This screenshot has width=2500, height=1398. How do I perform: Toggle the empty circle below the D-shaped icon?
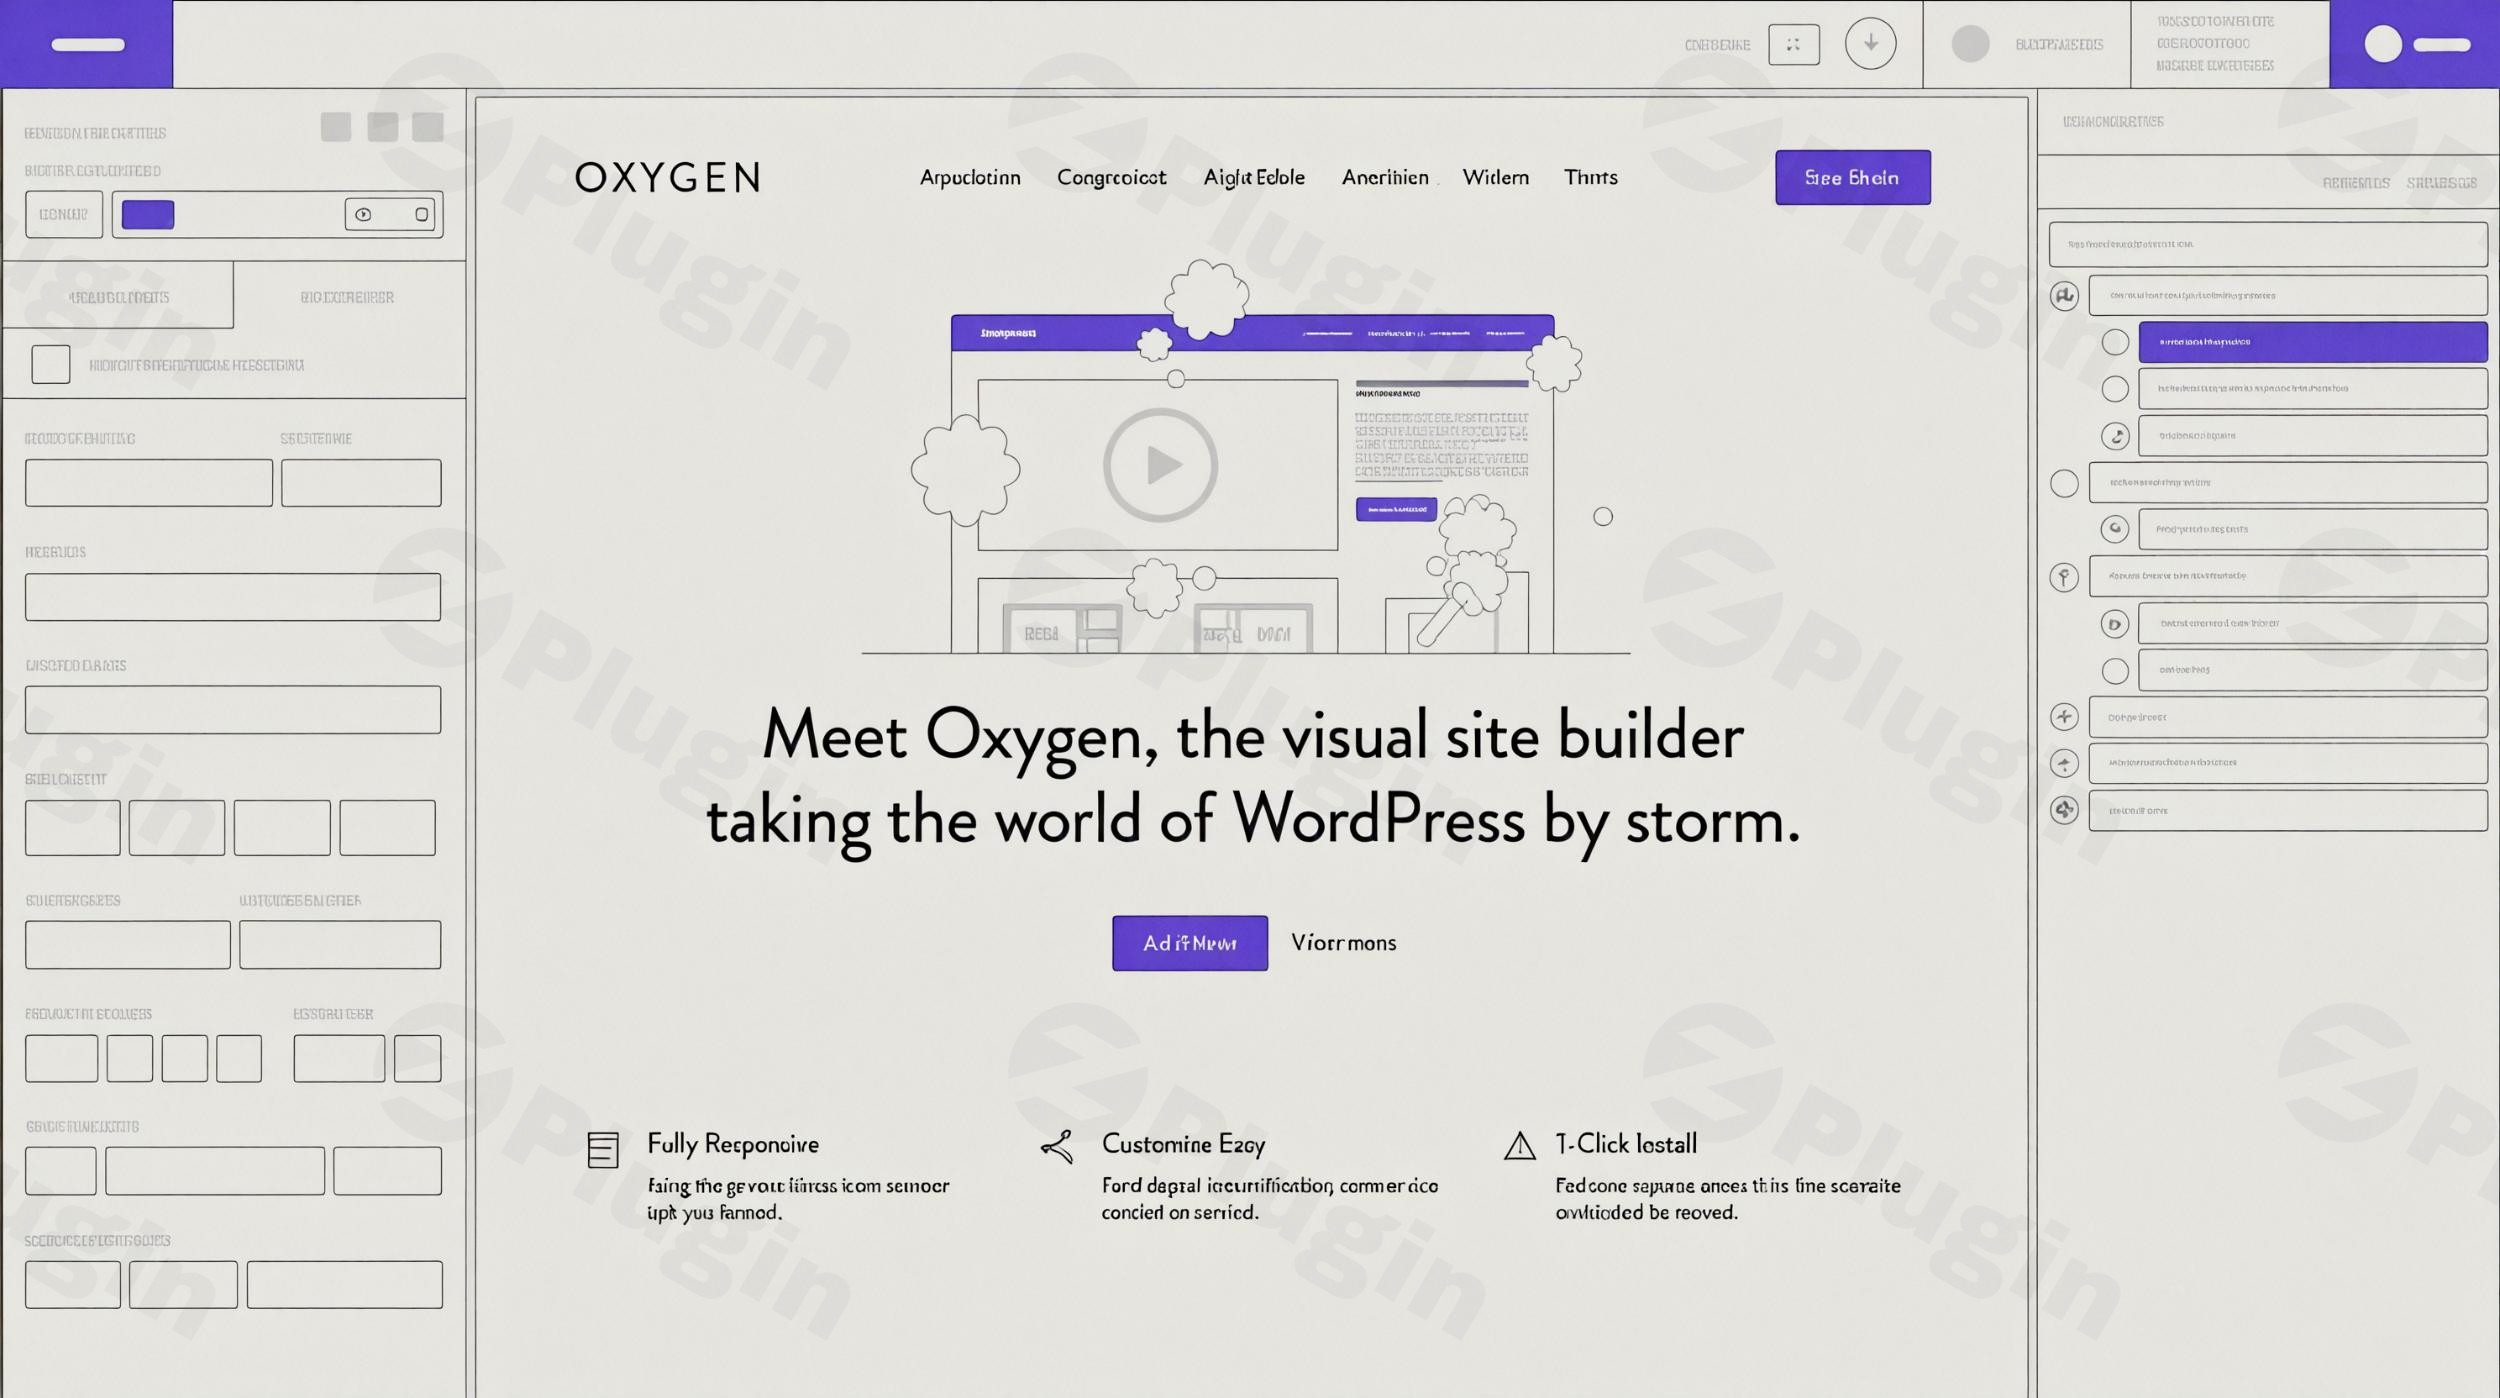click(x=2114, y=671)
